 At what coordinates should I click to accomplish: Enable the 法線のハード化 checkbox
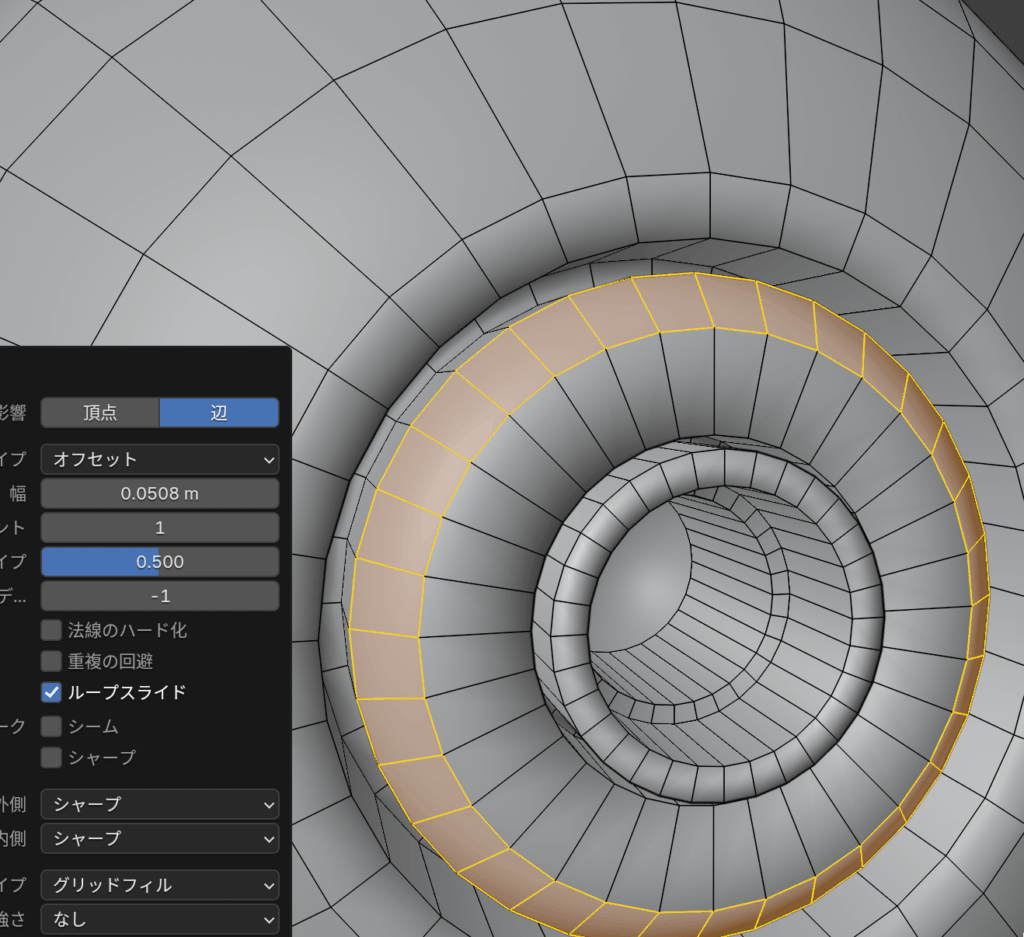pyautogui.click(x=51, y=630)
